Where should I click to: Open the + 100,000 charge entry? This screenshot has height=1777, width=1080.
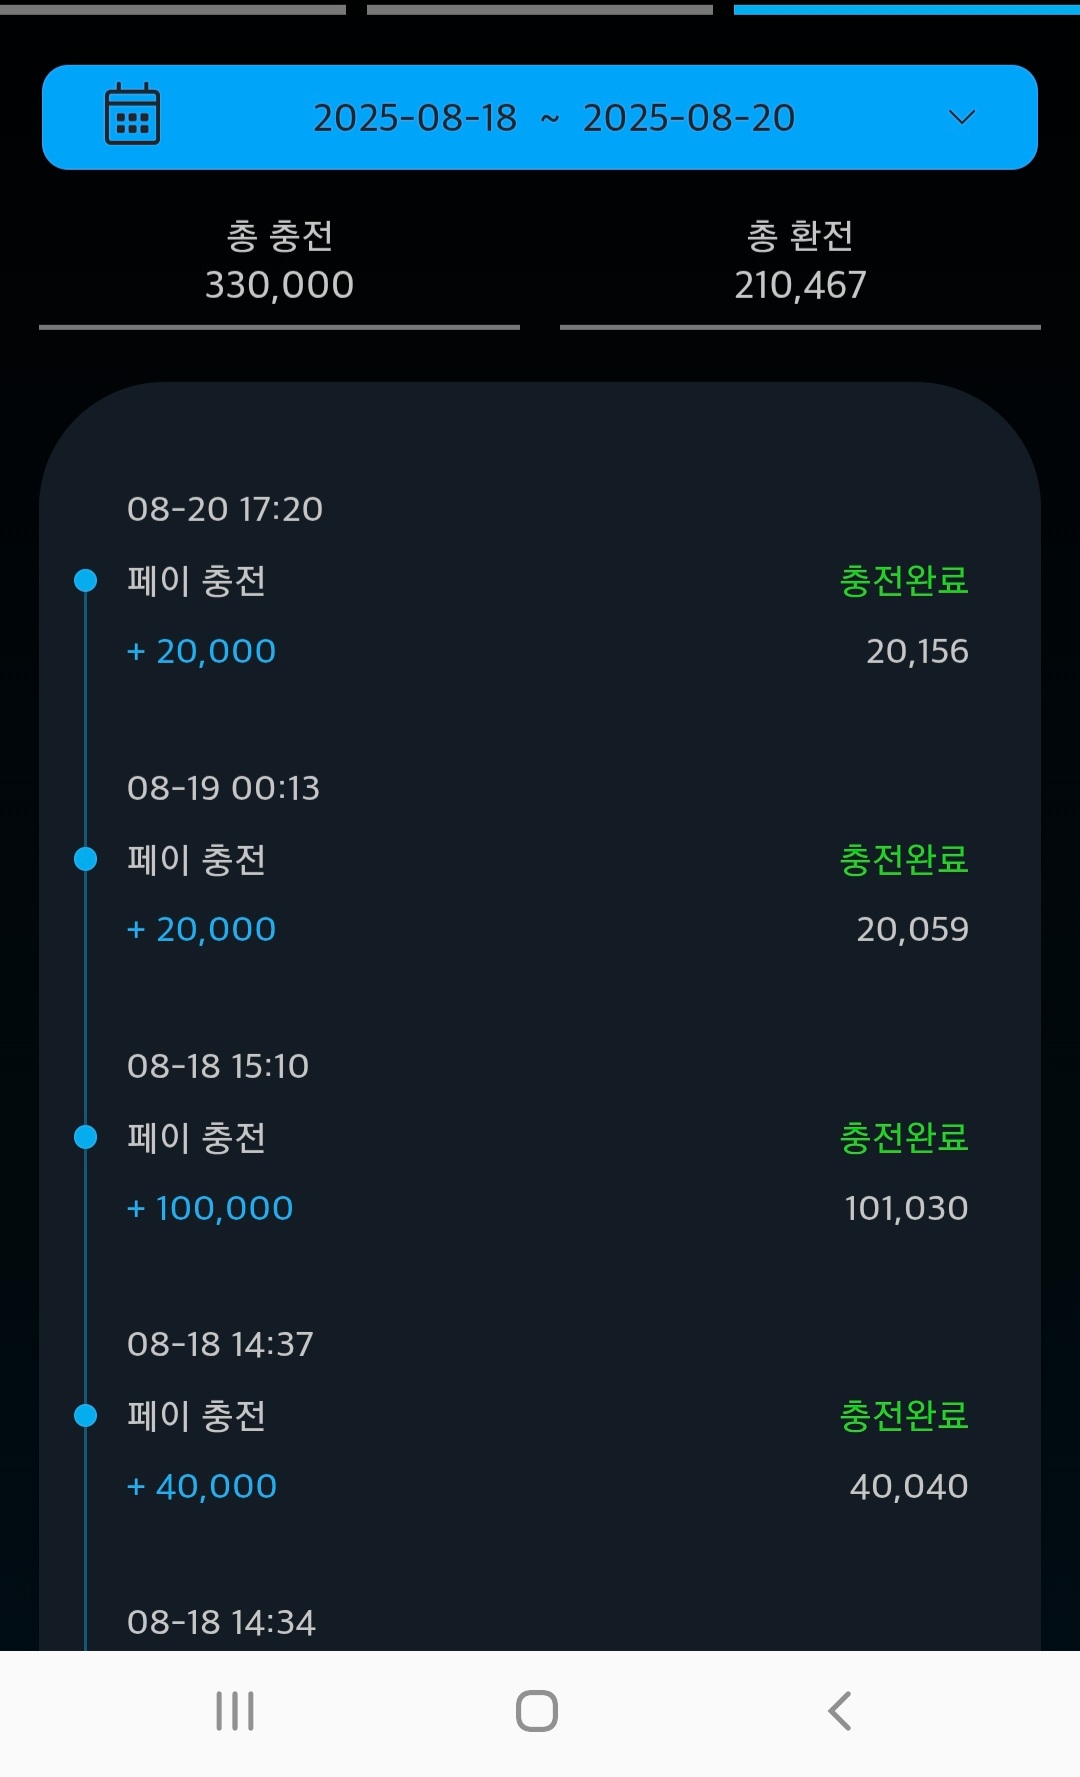tap(210, 1208)
